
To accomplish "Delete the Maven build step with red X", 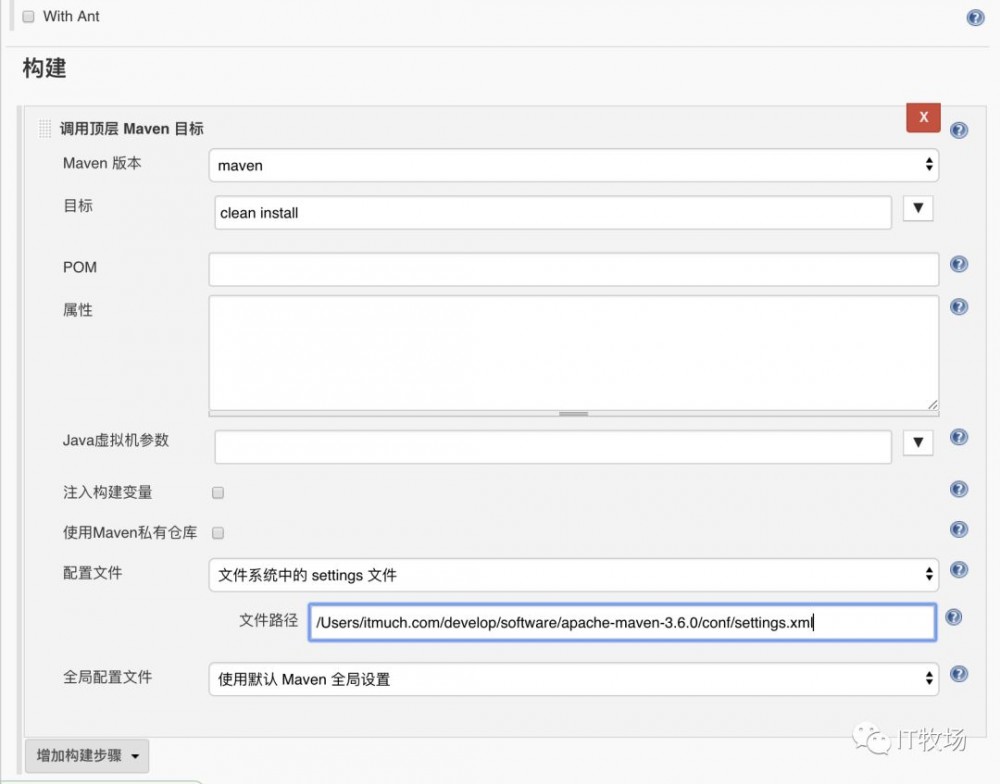I will pos(922,117).
